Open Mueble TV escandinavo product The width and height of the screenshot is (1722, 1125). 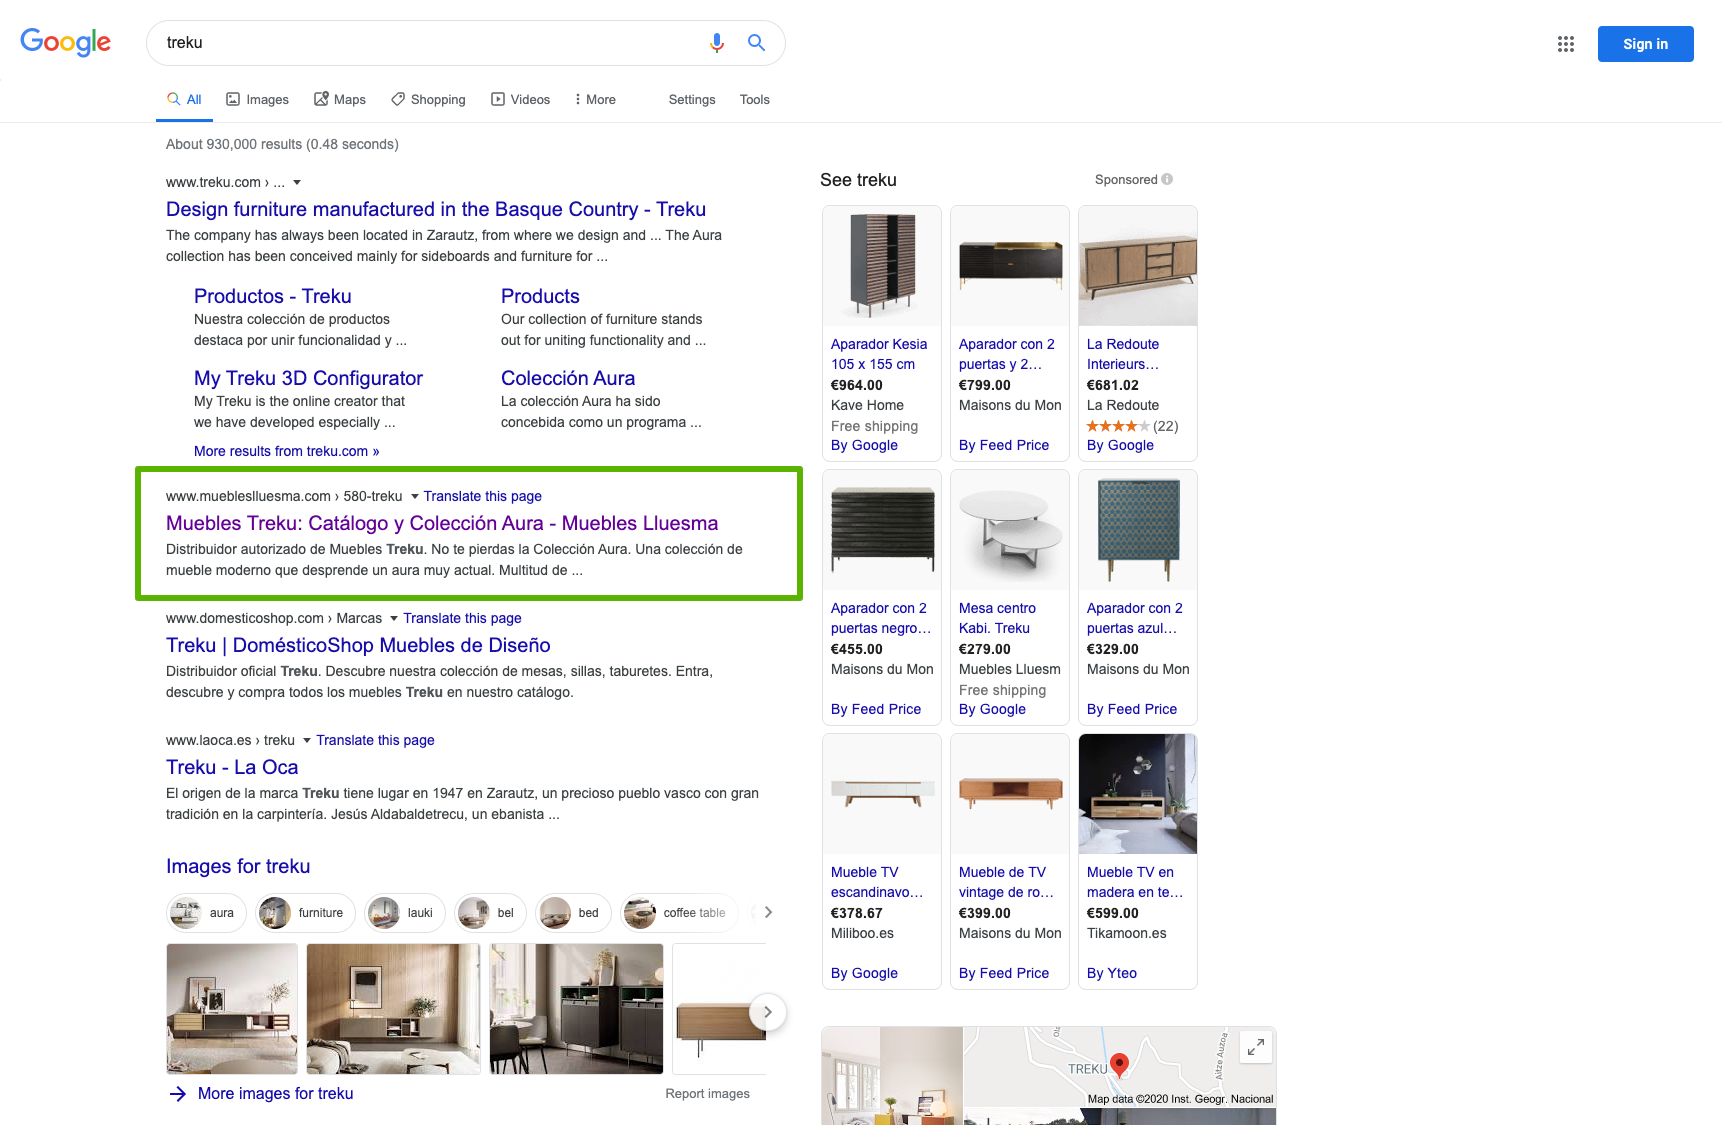(877, 882)
